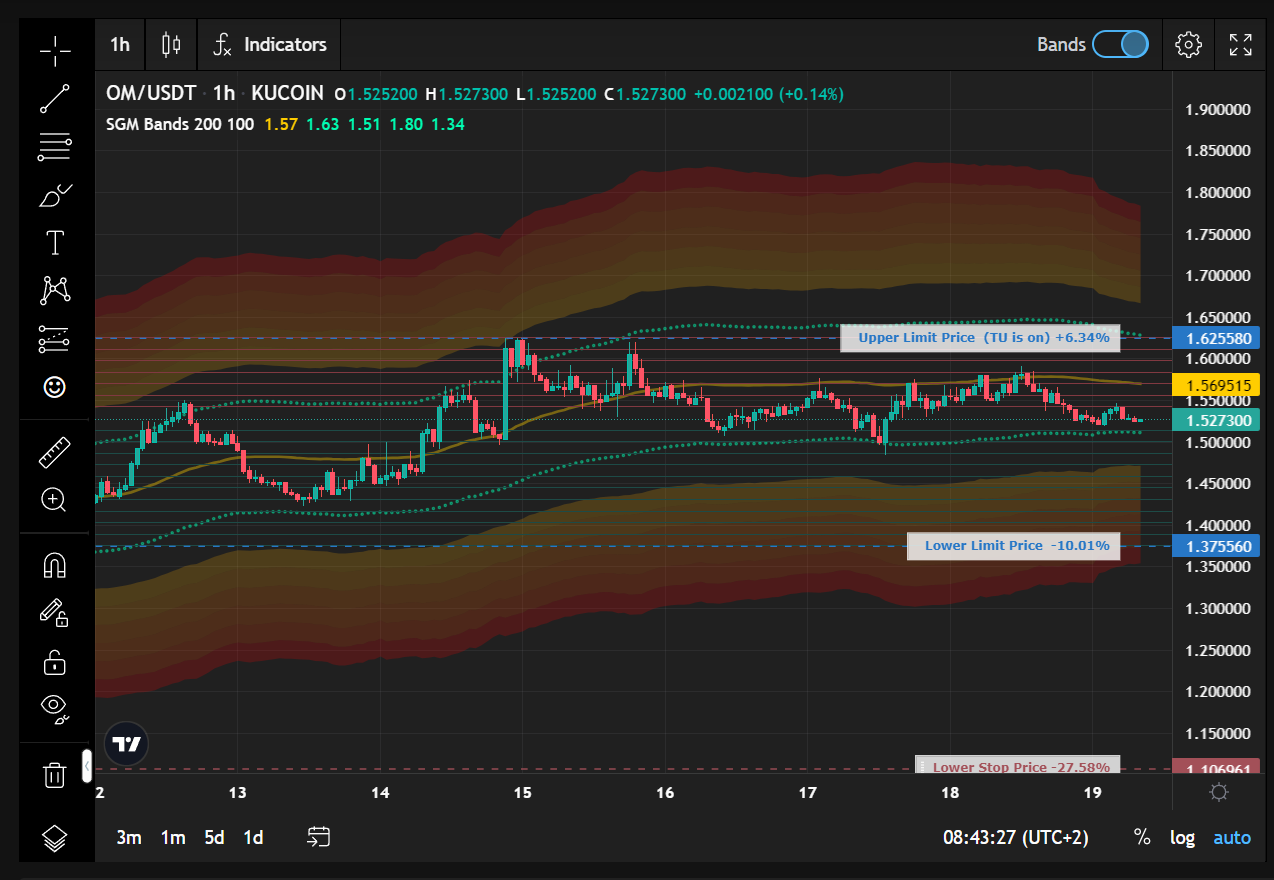1274x880 pixels.
Task: Enable log scale on price axis
Action: coord(1182,837)
